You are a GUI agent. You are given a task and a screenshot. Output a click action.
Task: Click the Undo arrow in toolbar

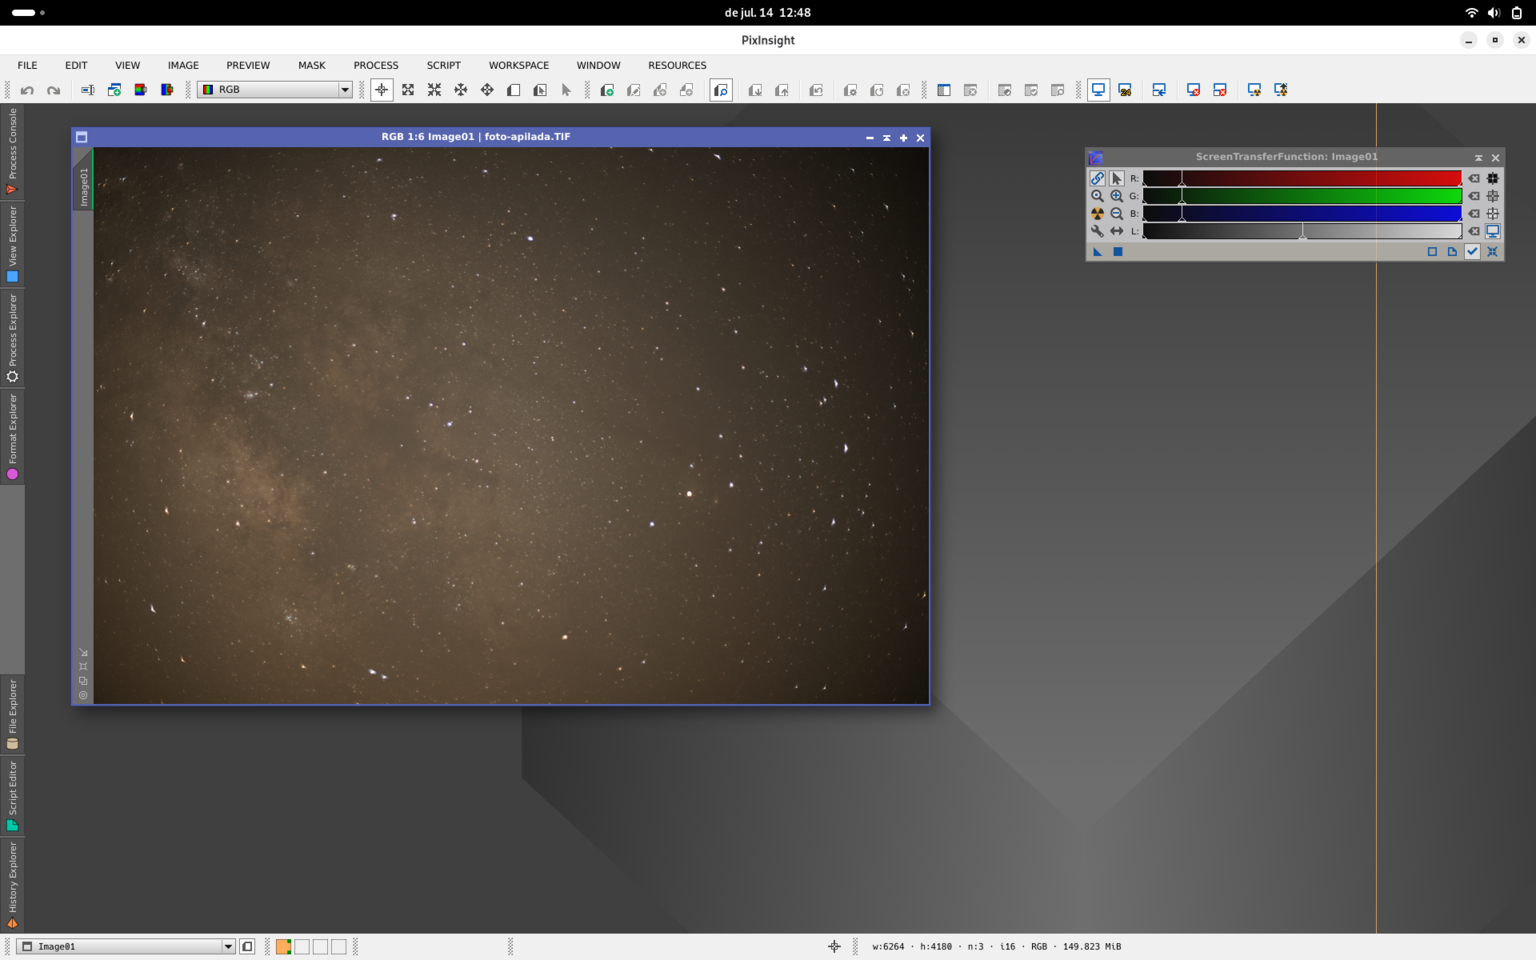pos(27,90)
